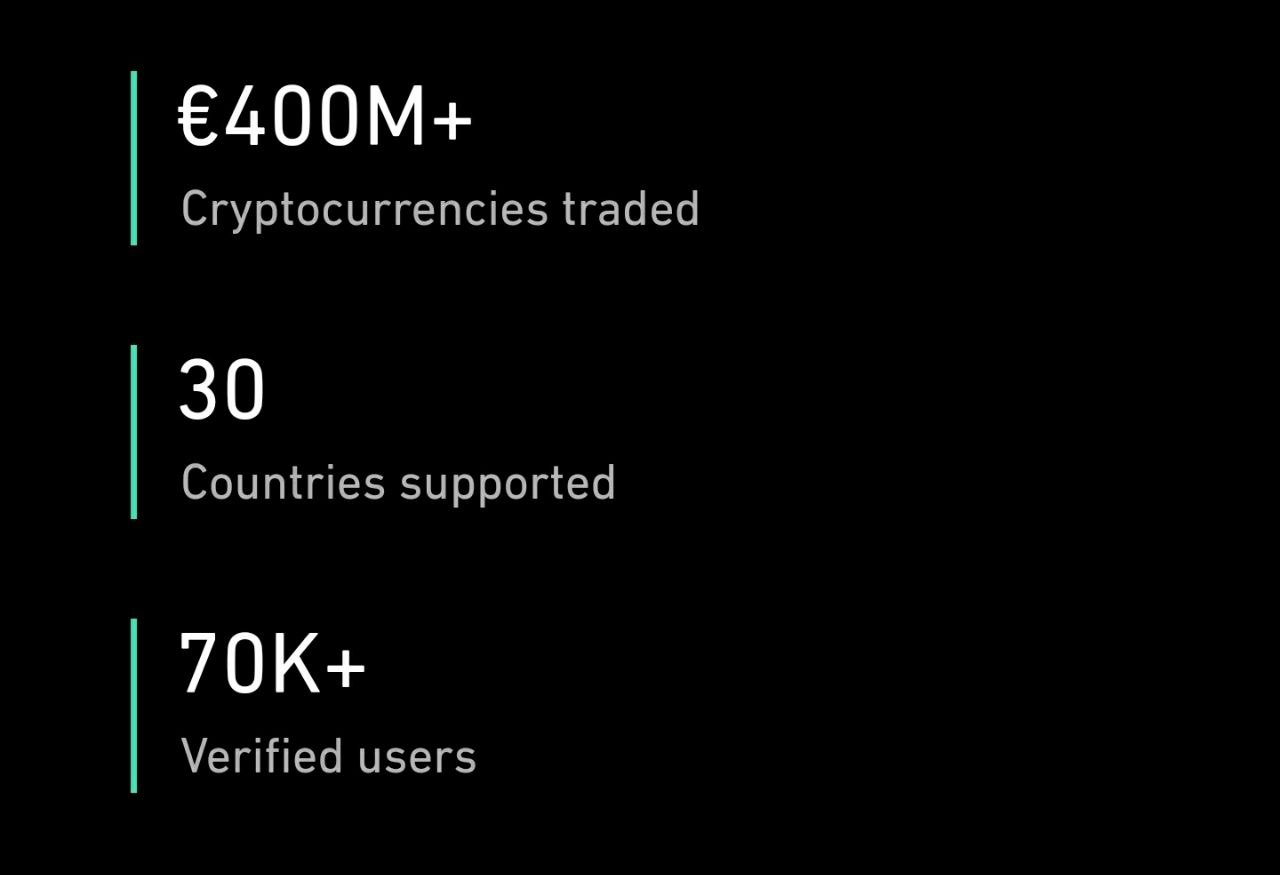Screen dimensions: 1280x875
Task: Click the word traded
Action: pos(630,209)
